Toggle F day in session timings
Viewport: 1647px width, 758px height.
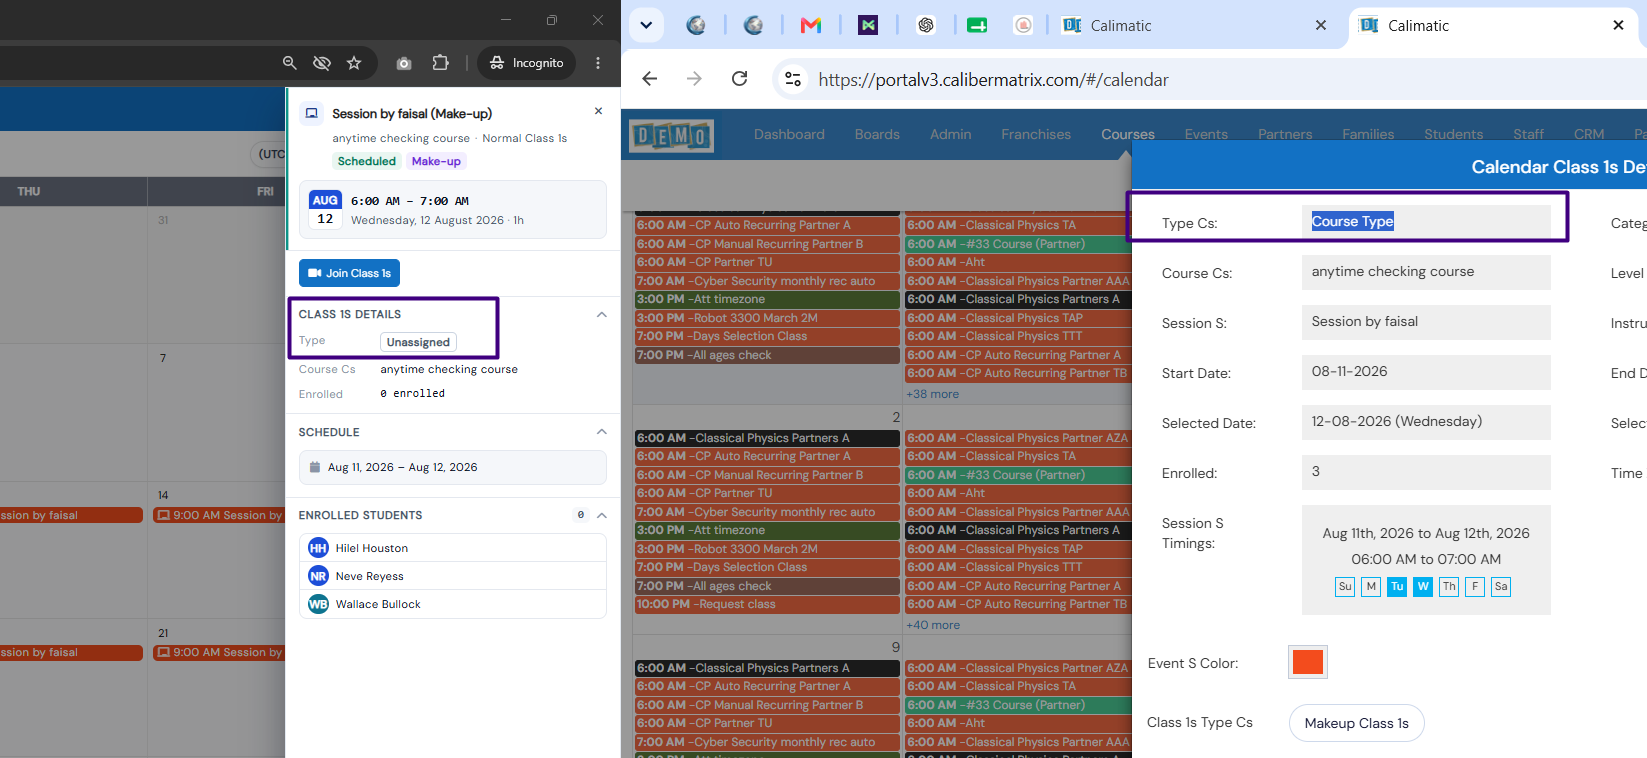1475,587
